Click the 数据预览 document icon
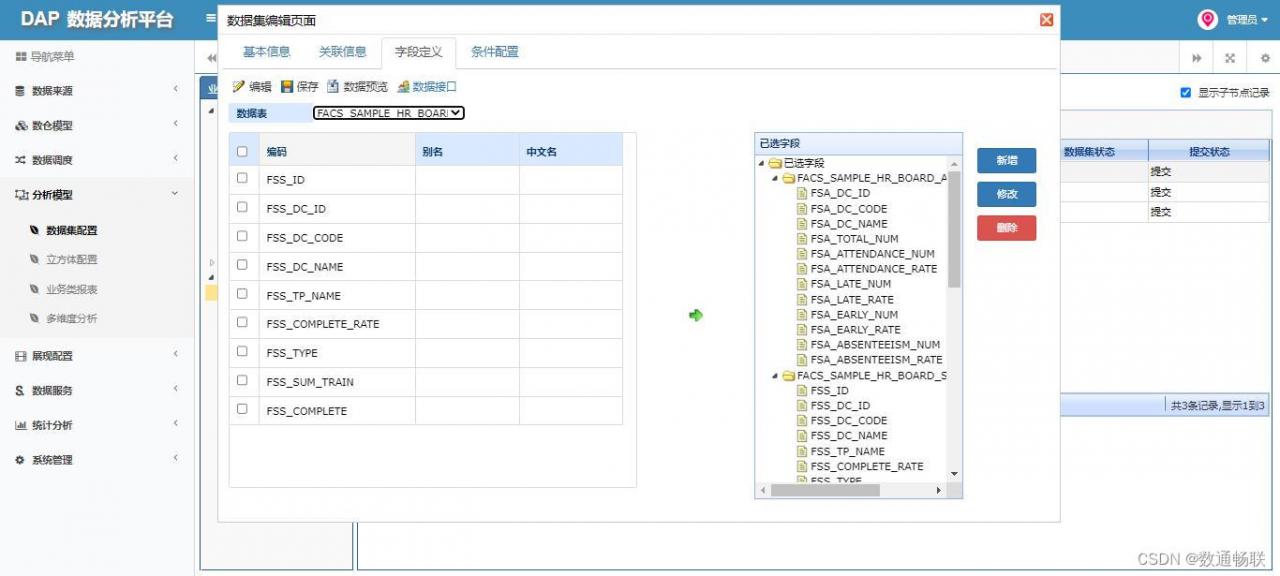 coord(333,87)
